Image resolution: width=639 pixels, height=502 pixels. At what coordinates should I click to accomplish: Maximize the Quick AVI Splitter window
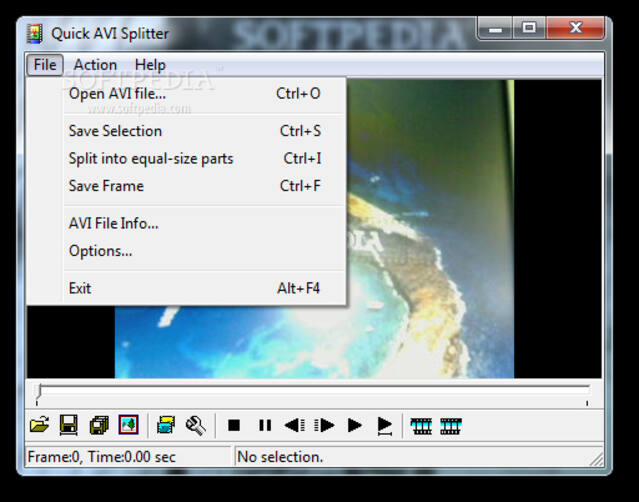[529, 29]
